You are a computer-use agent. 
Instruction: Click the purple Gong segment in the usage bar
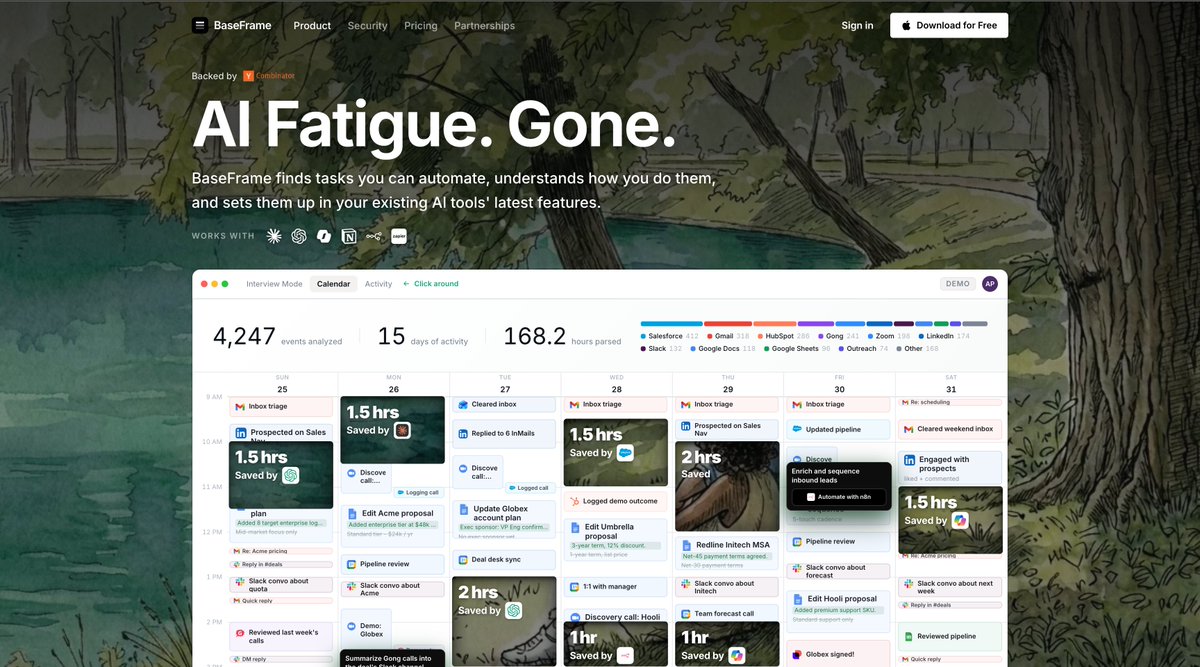pos(816,324)
